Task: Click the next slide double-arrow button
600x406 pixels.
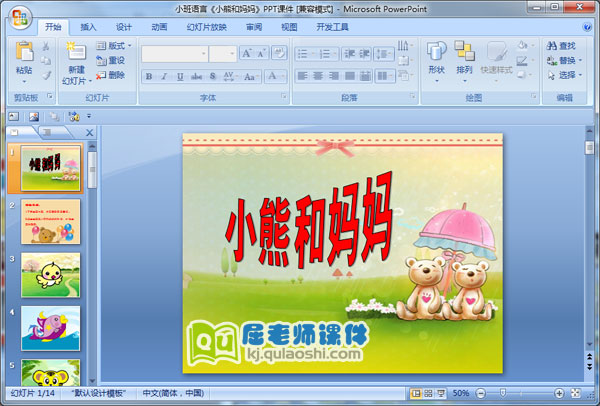Action: pos(589,367)
